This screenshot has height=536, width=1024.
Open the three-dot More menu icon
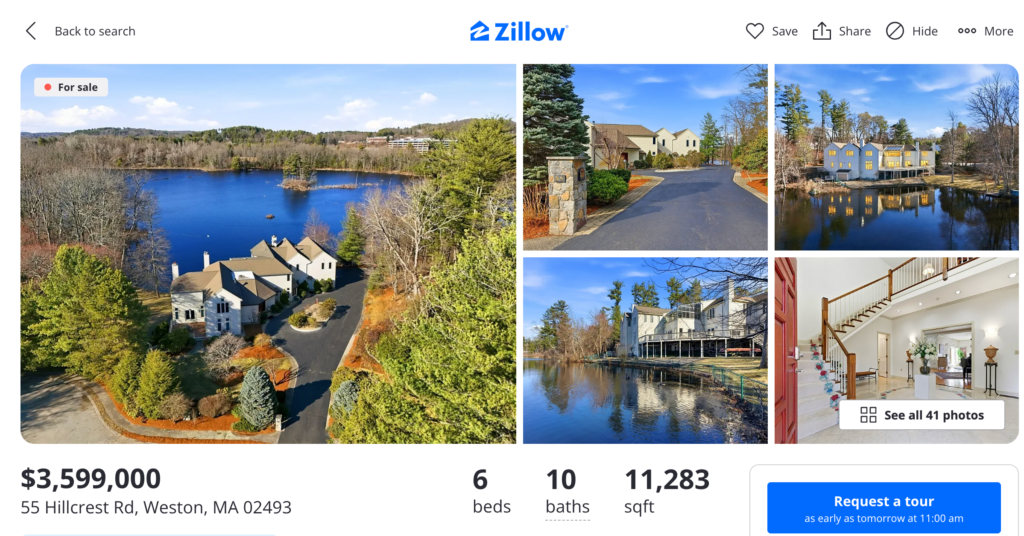967,31
